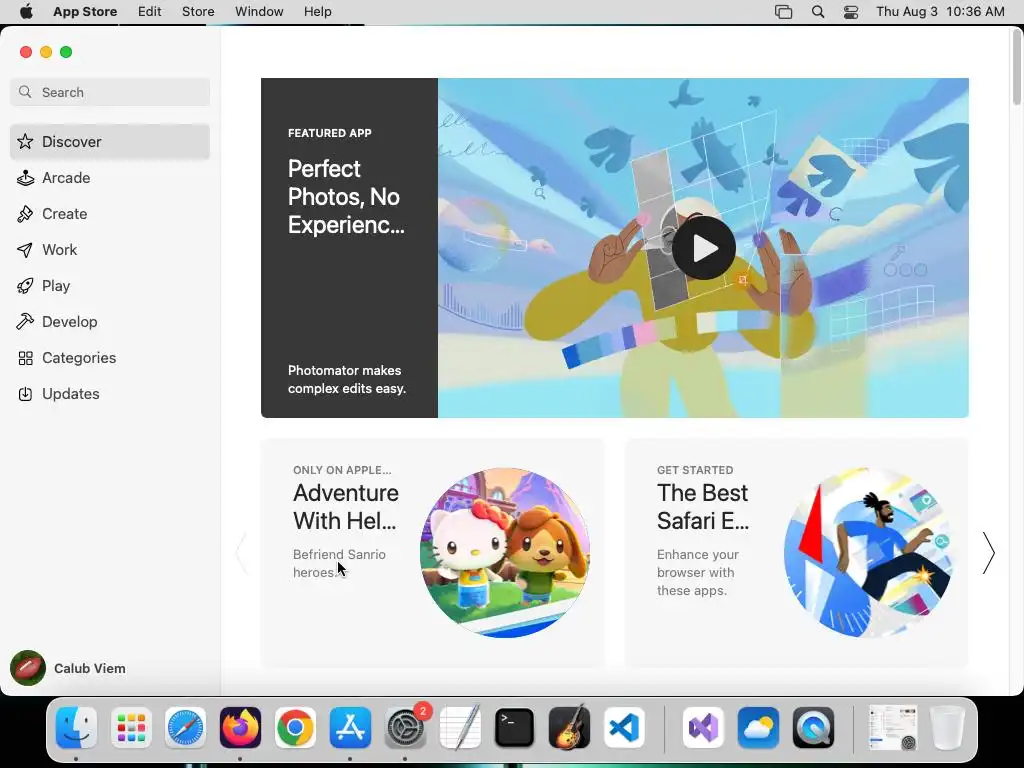Launch Visual Studio from the Dock
Viewport: 1024px width, 768px height.
point(703,728)
